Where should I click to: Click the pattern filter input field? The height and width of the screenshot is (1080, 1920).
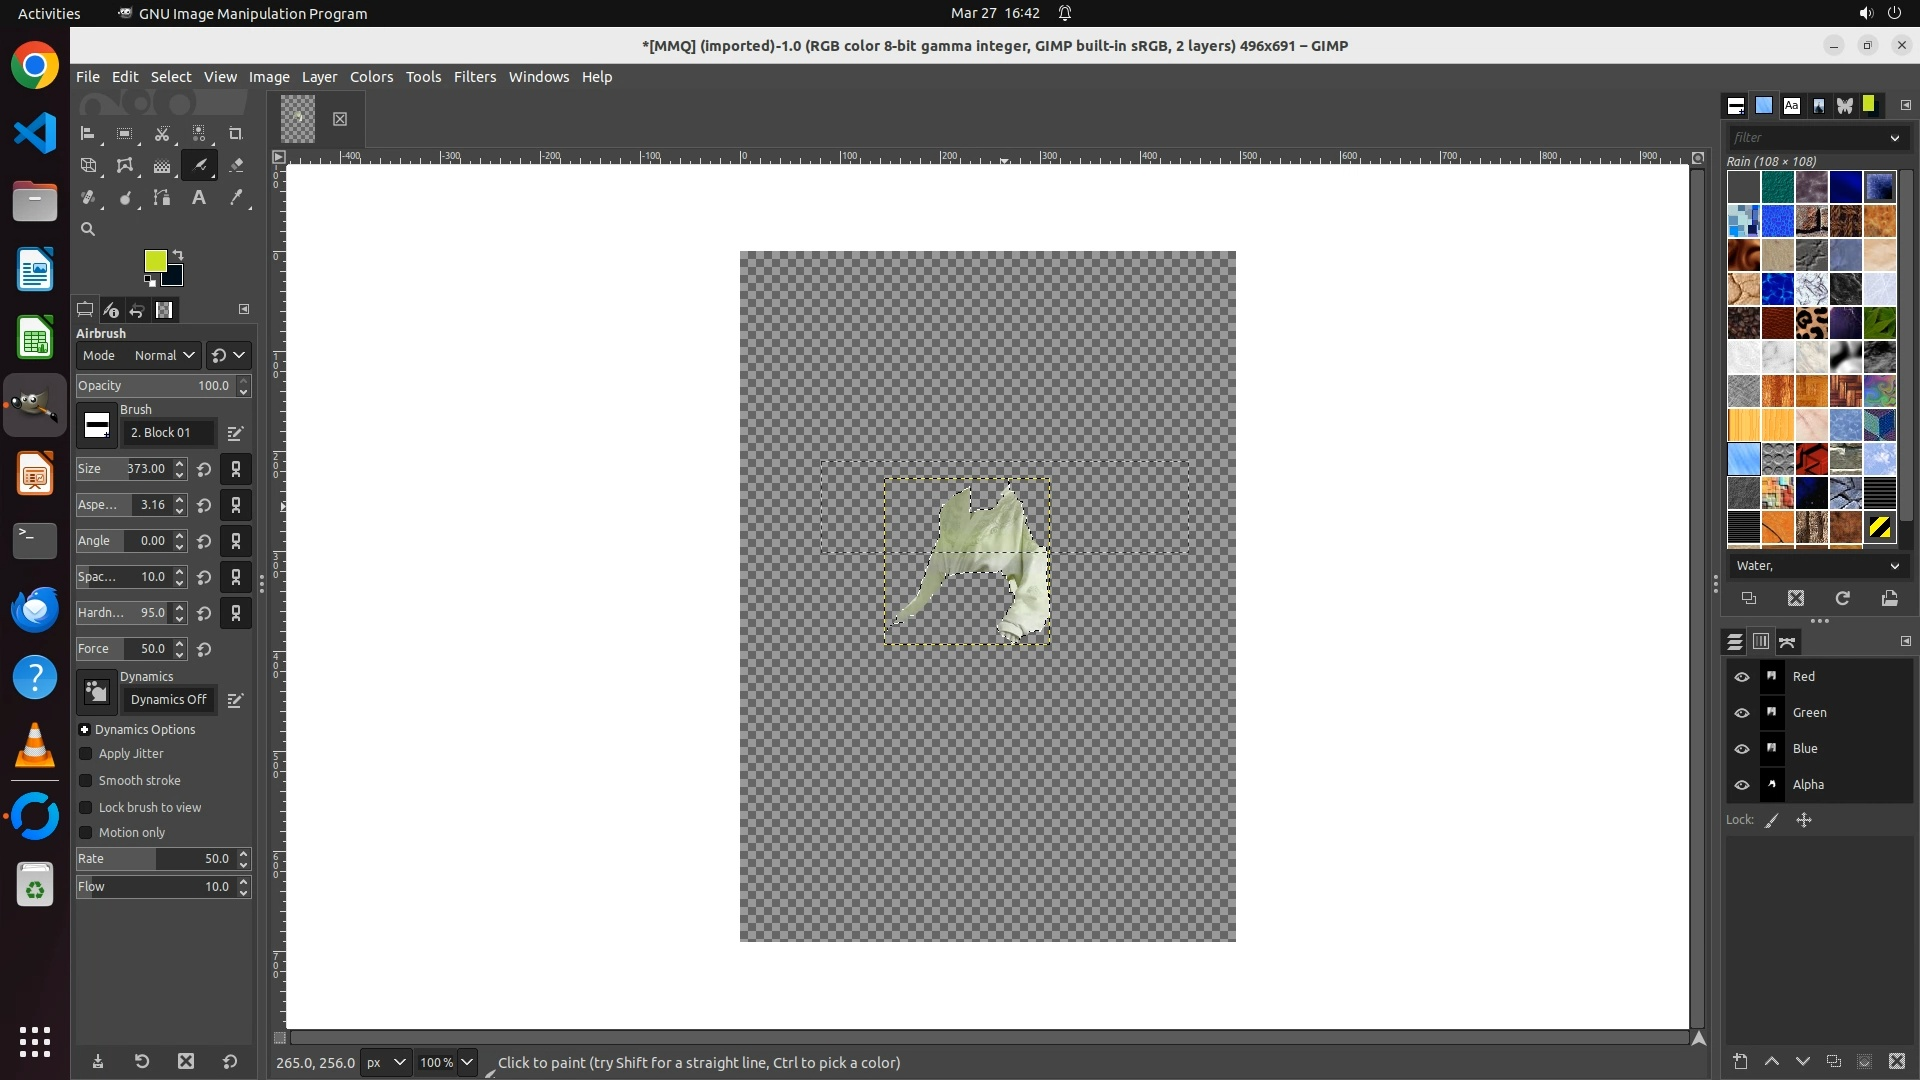[1805, 138]
